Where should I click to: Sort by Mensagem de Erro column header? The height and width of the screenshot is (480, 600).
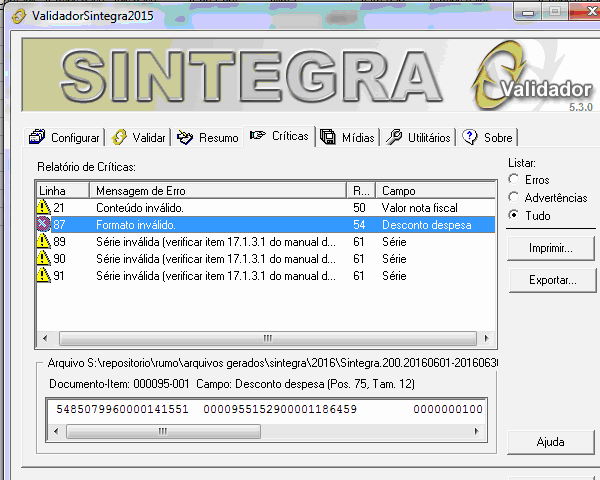pyautogui.click(x=218, y=191)
